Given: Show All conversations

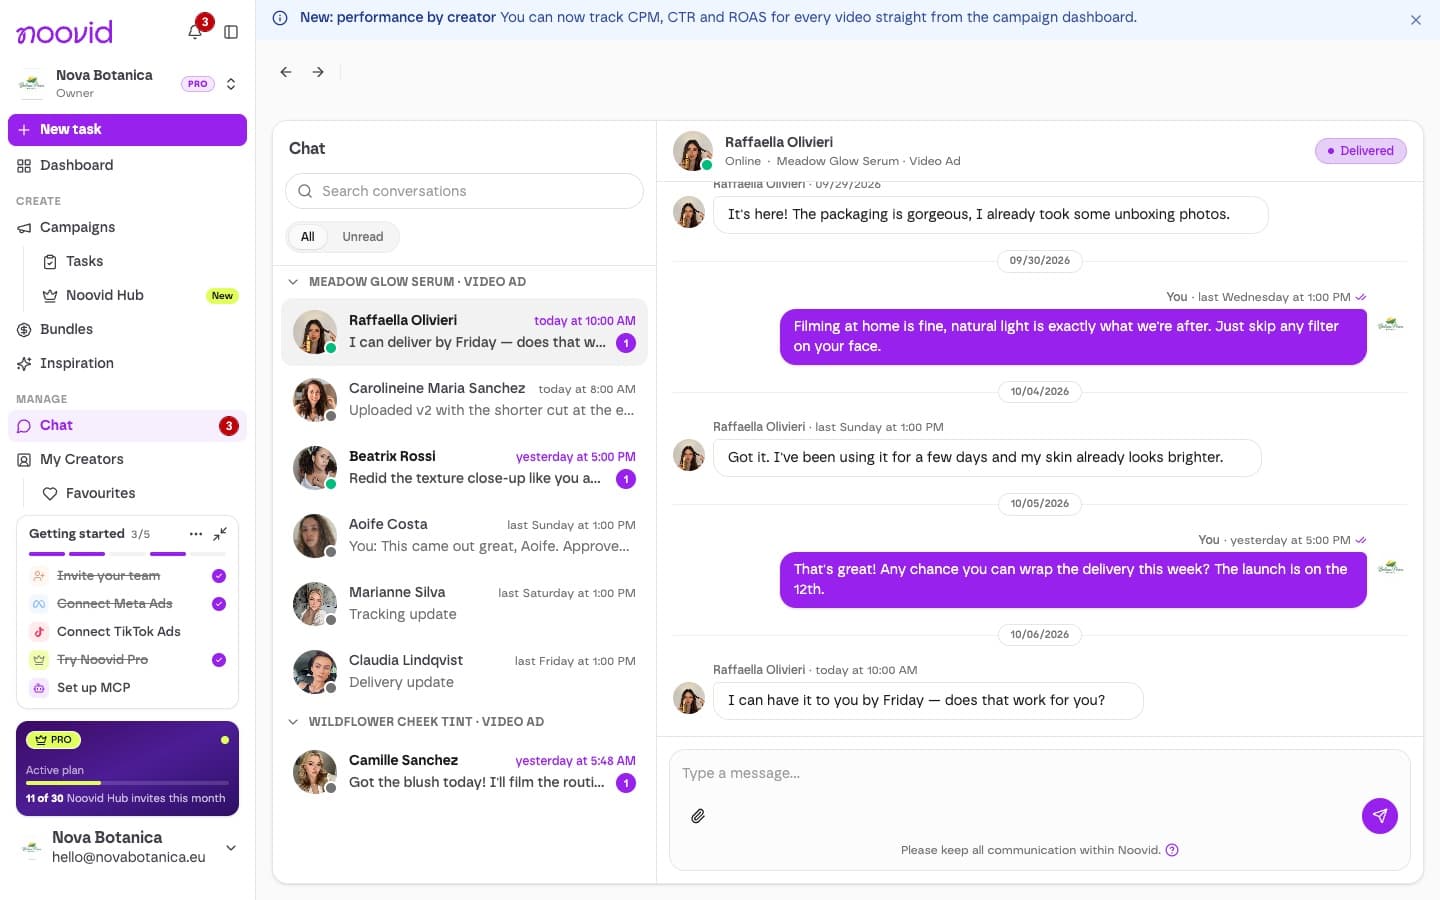Looking at the screenshot, I should tap(307, 237).
